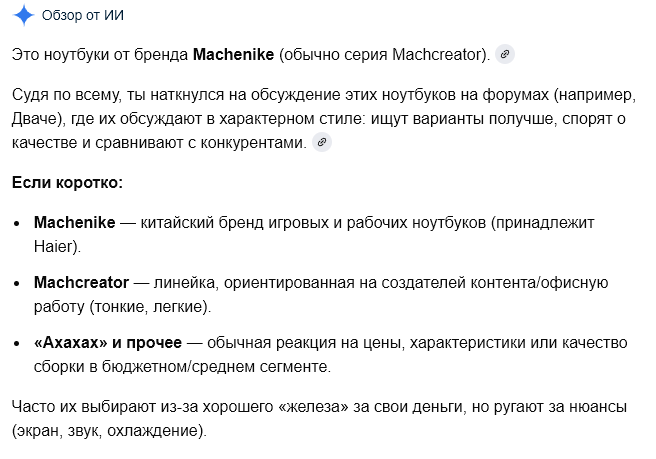The width and height of the screenshot is (656, 459).
Task: Click the bullet dot before Machcreator item
Action: (x=17, y=283)
